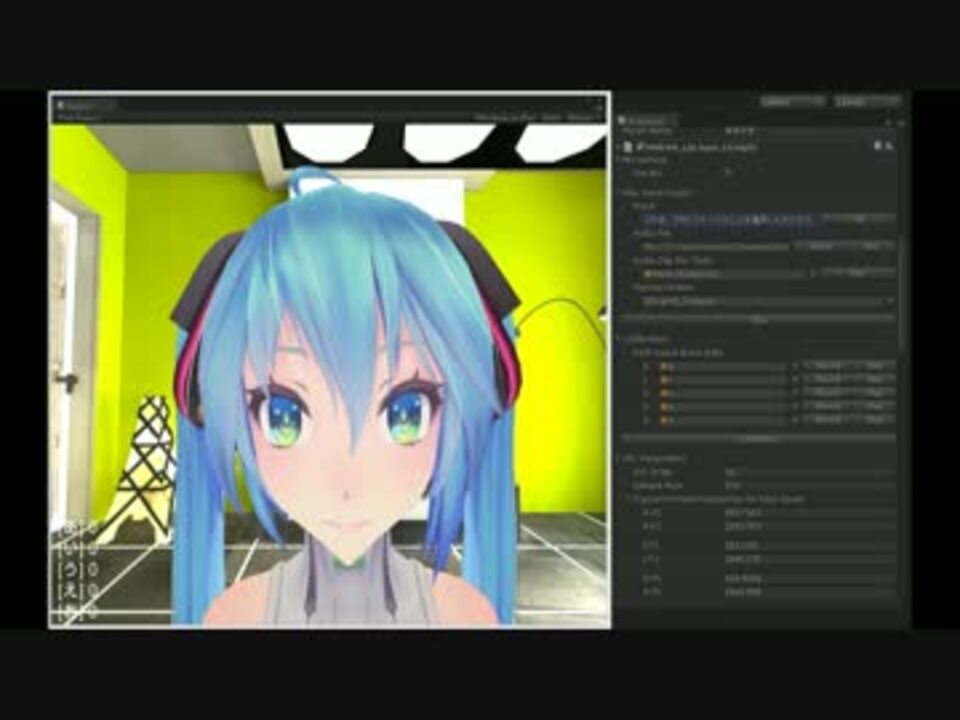Open the Layers dropdown in the top toolbar

click(792, 101)
